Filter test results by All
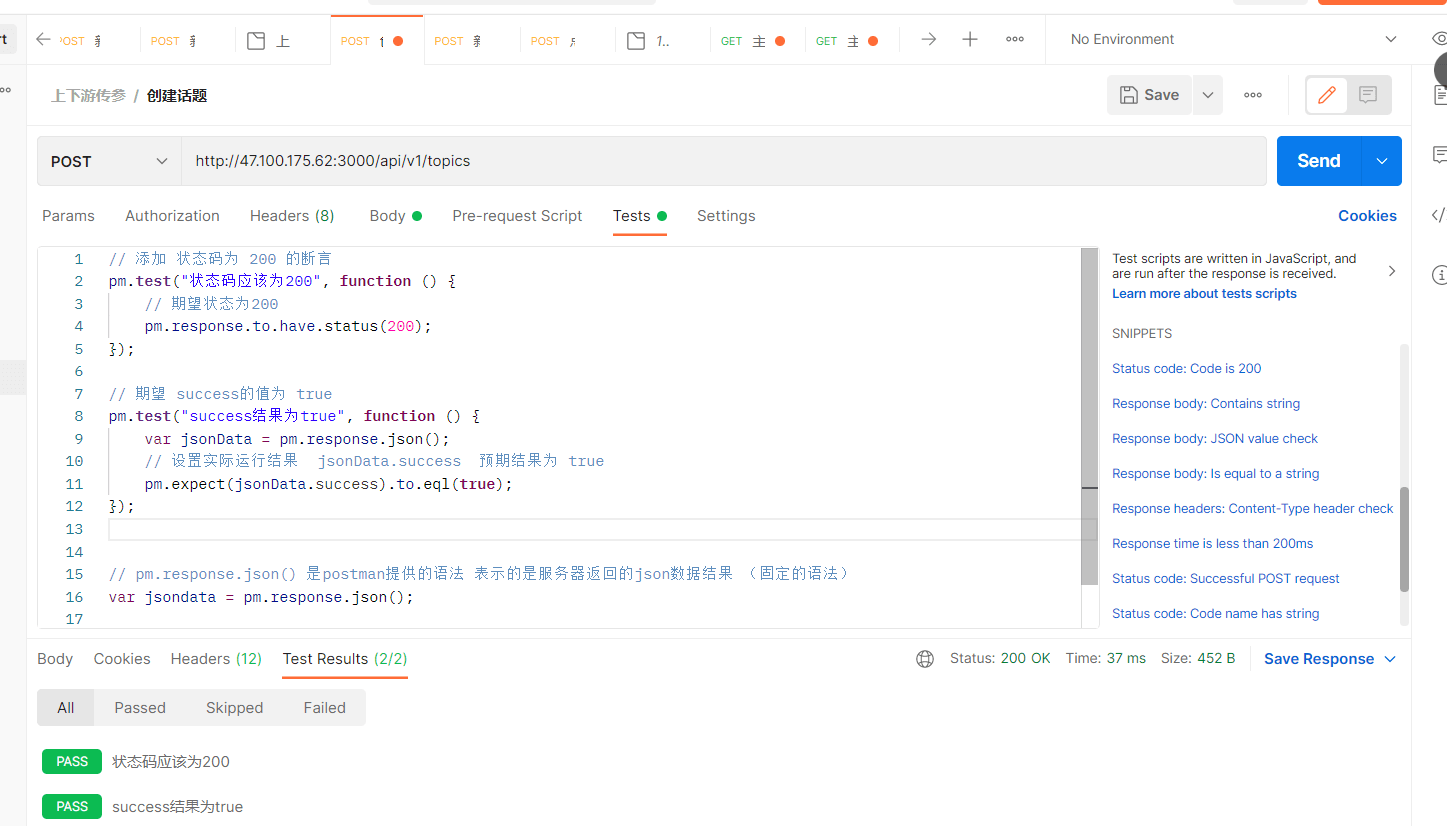The width and height of the screenshot is (1447, 826). (65, 707)
